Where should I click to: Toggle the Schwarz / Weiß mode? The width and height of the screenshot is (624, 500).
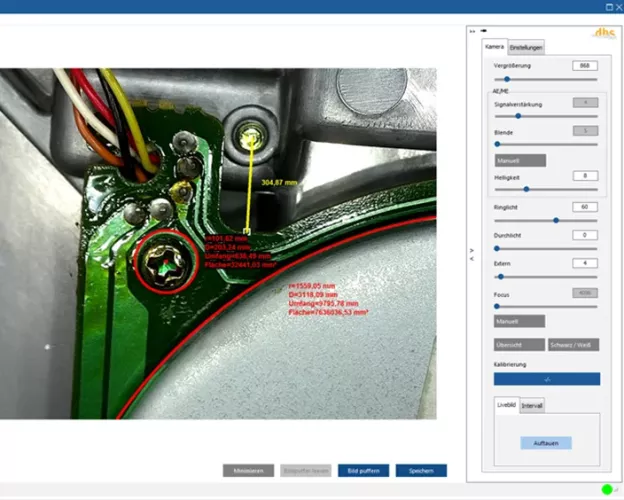574,344
